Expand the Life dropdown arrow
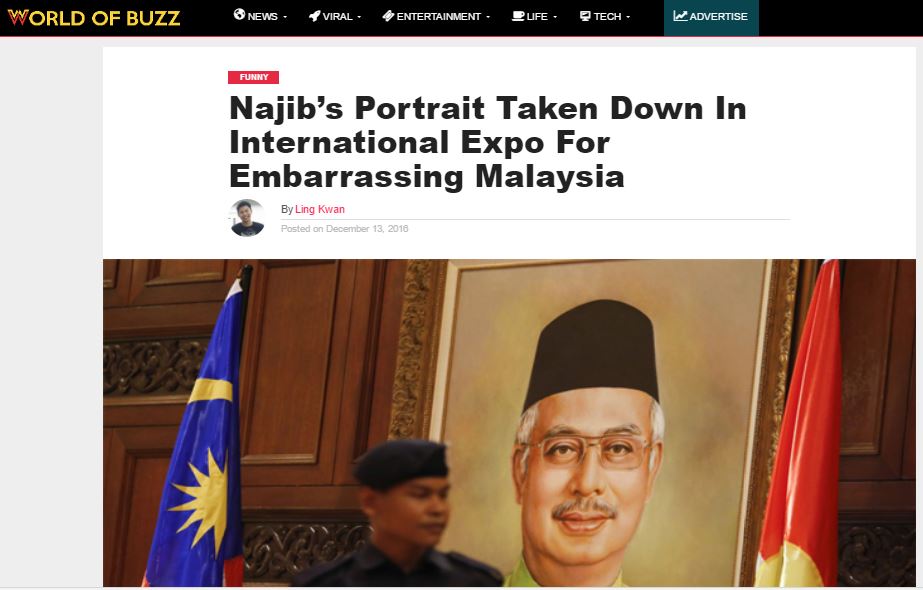This screenshot has width=923, height=590. [555, 17]
